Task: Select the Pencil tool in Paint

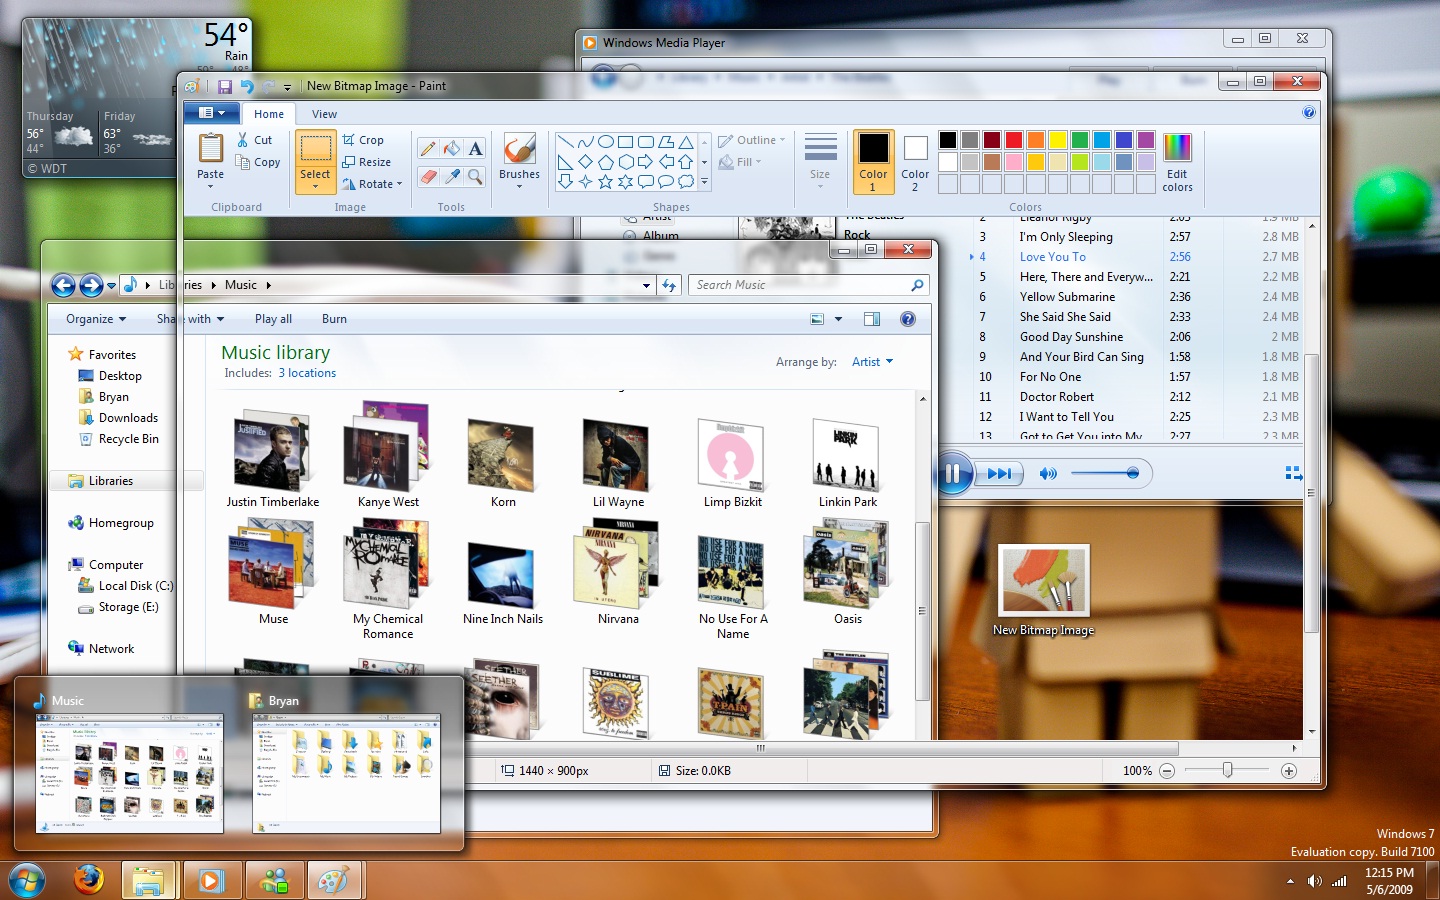Action: [x=428, y=149]
